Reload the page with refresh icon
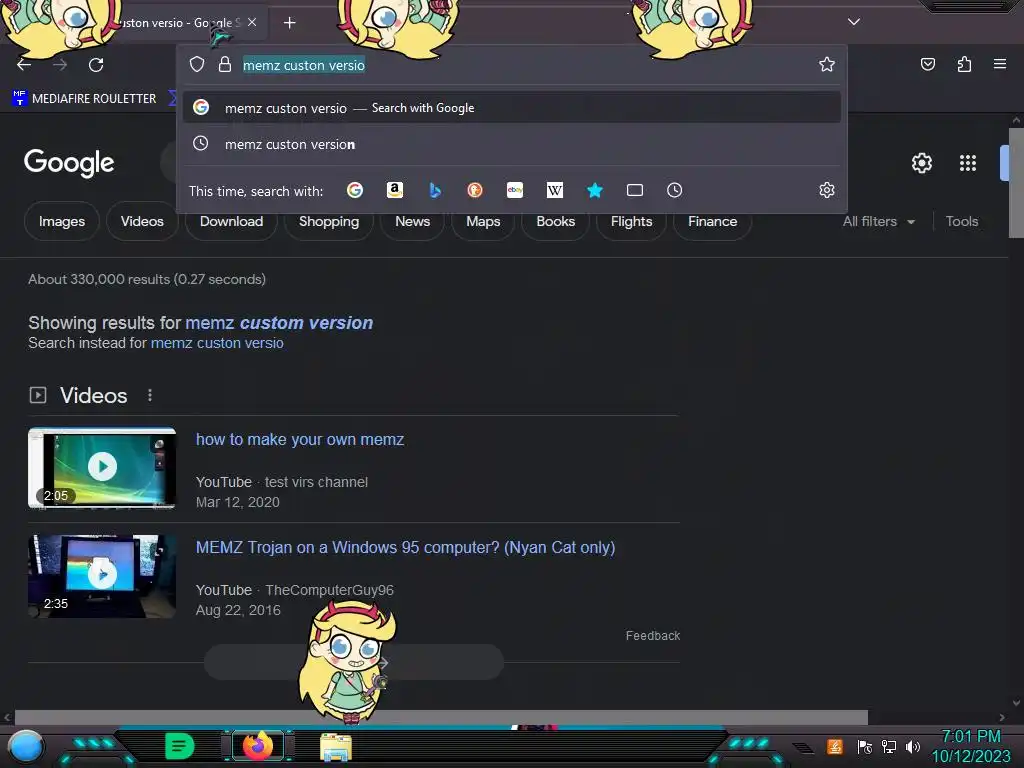 (96, 65)
